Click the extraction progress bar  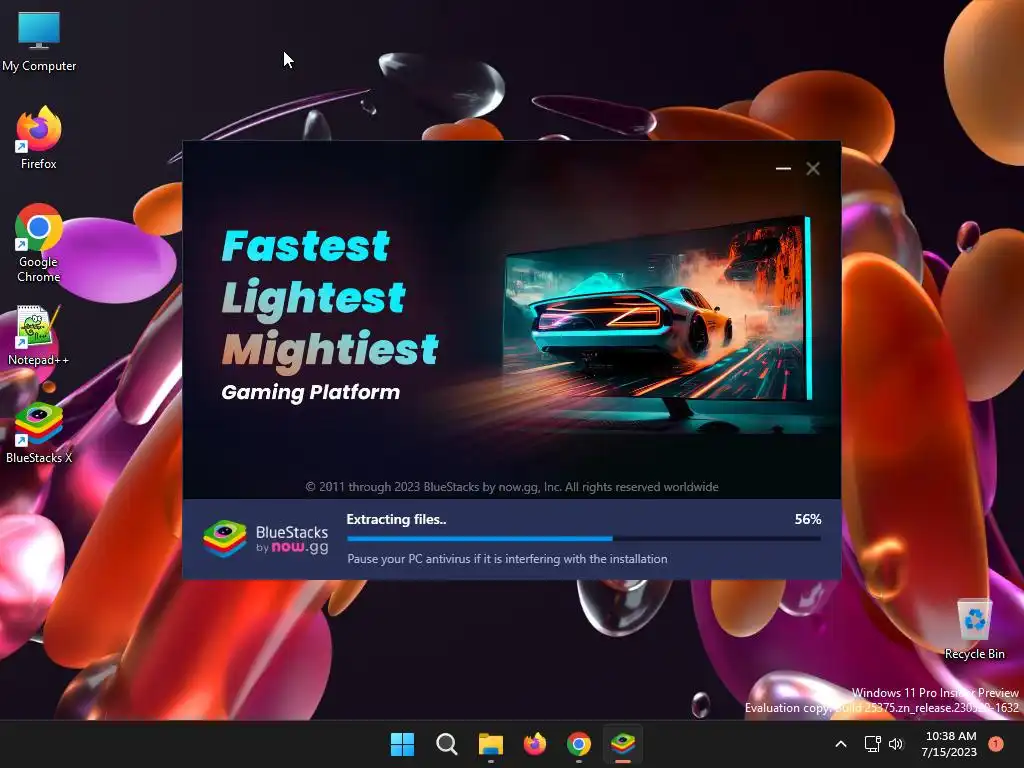tap(584, 539)
